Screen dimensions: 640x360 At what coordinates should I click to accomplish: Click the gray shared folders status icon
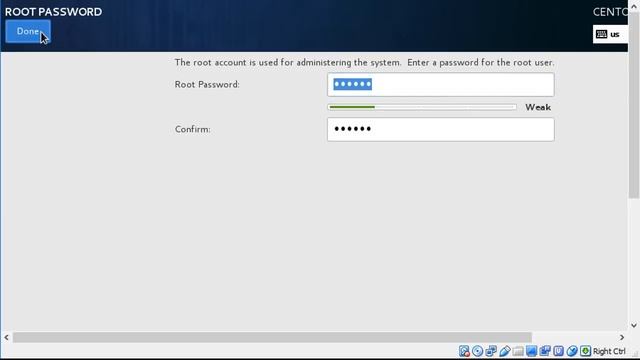point(518,351)
